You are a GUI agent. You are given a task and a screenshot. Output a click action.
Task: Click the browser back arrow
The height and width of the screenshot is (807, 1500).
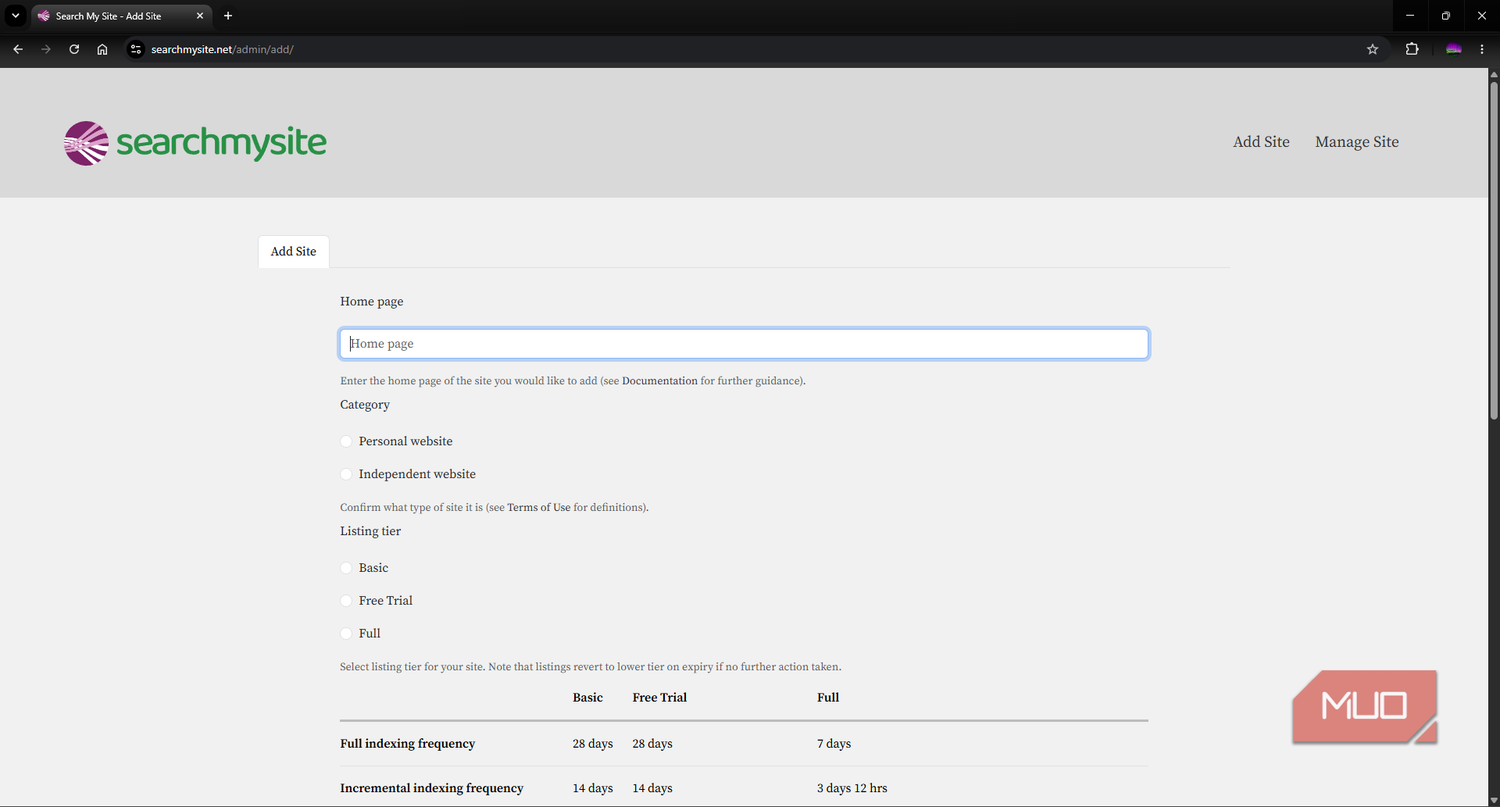coord(18,49)
